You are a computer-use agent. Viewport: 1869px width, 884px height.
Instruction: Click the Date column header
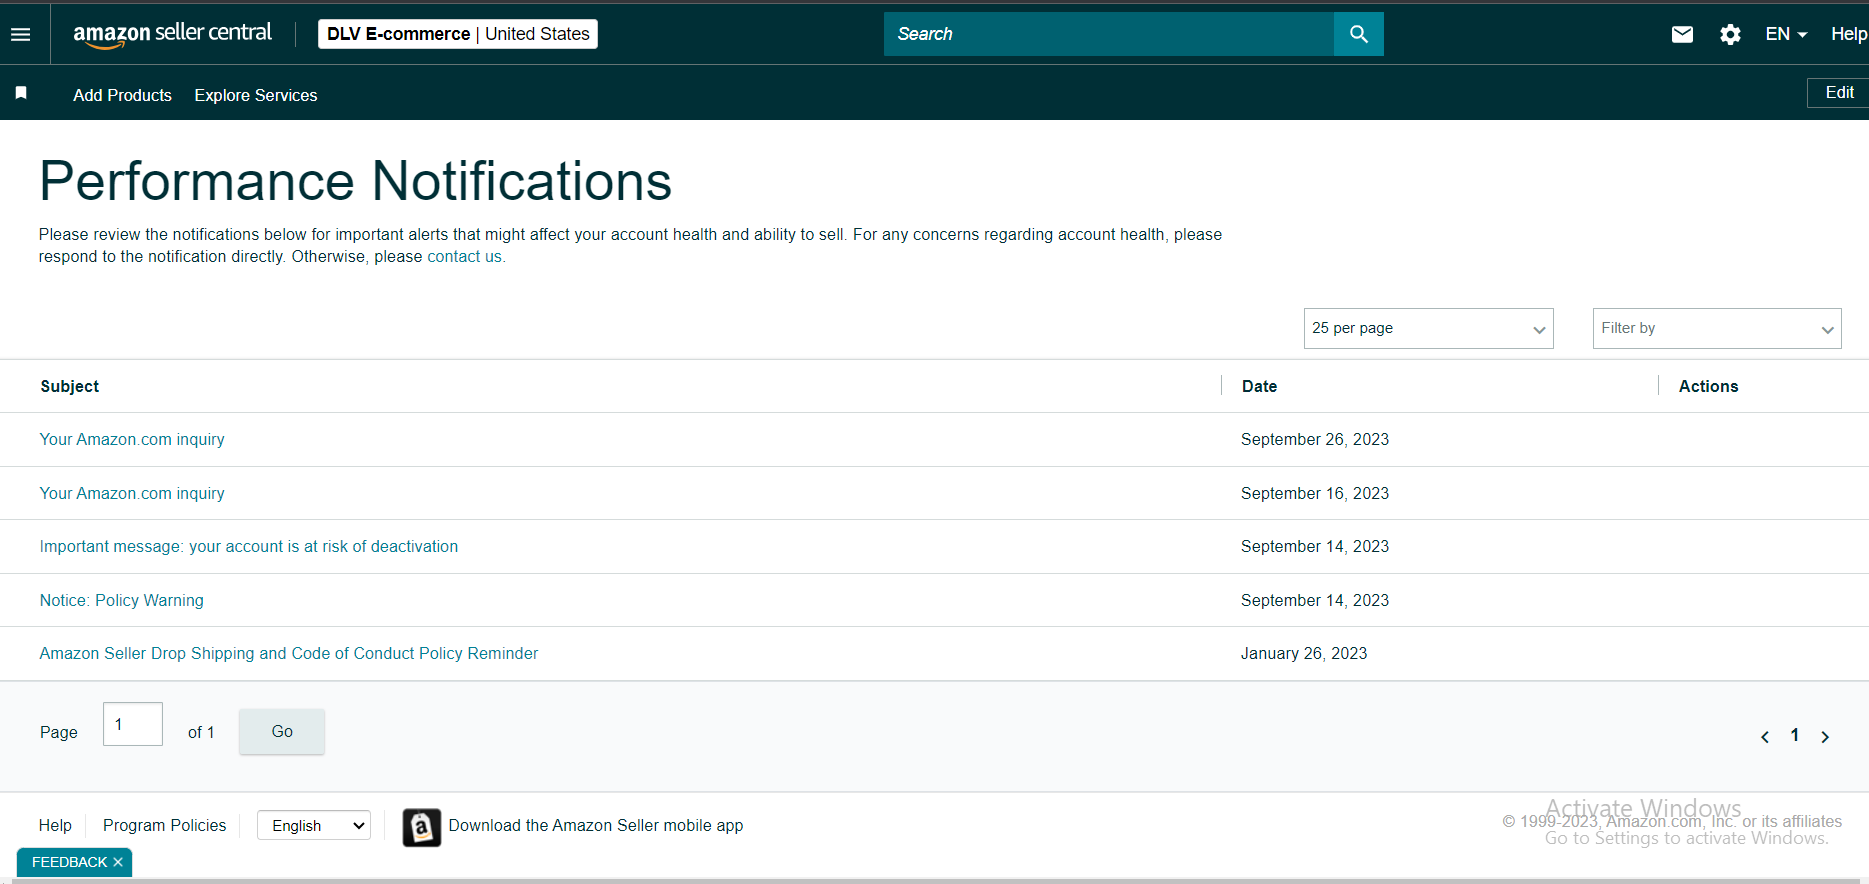(1259, 386)
